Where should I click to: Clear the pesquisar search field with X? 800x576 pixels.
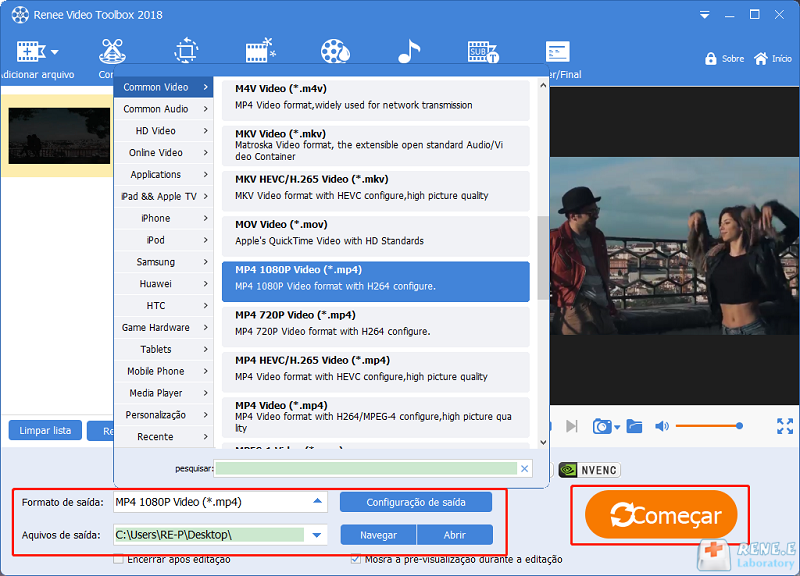tap(524, 468)
